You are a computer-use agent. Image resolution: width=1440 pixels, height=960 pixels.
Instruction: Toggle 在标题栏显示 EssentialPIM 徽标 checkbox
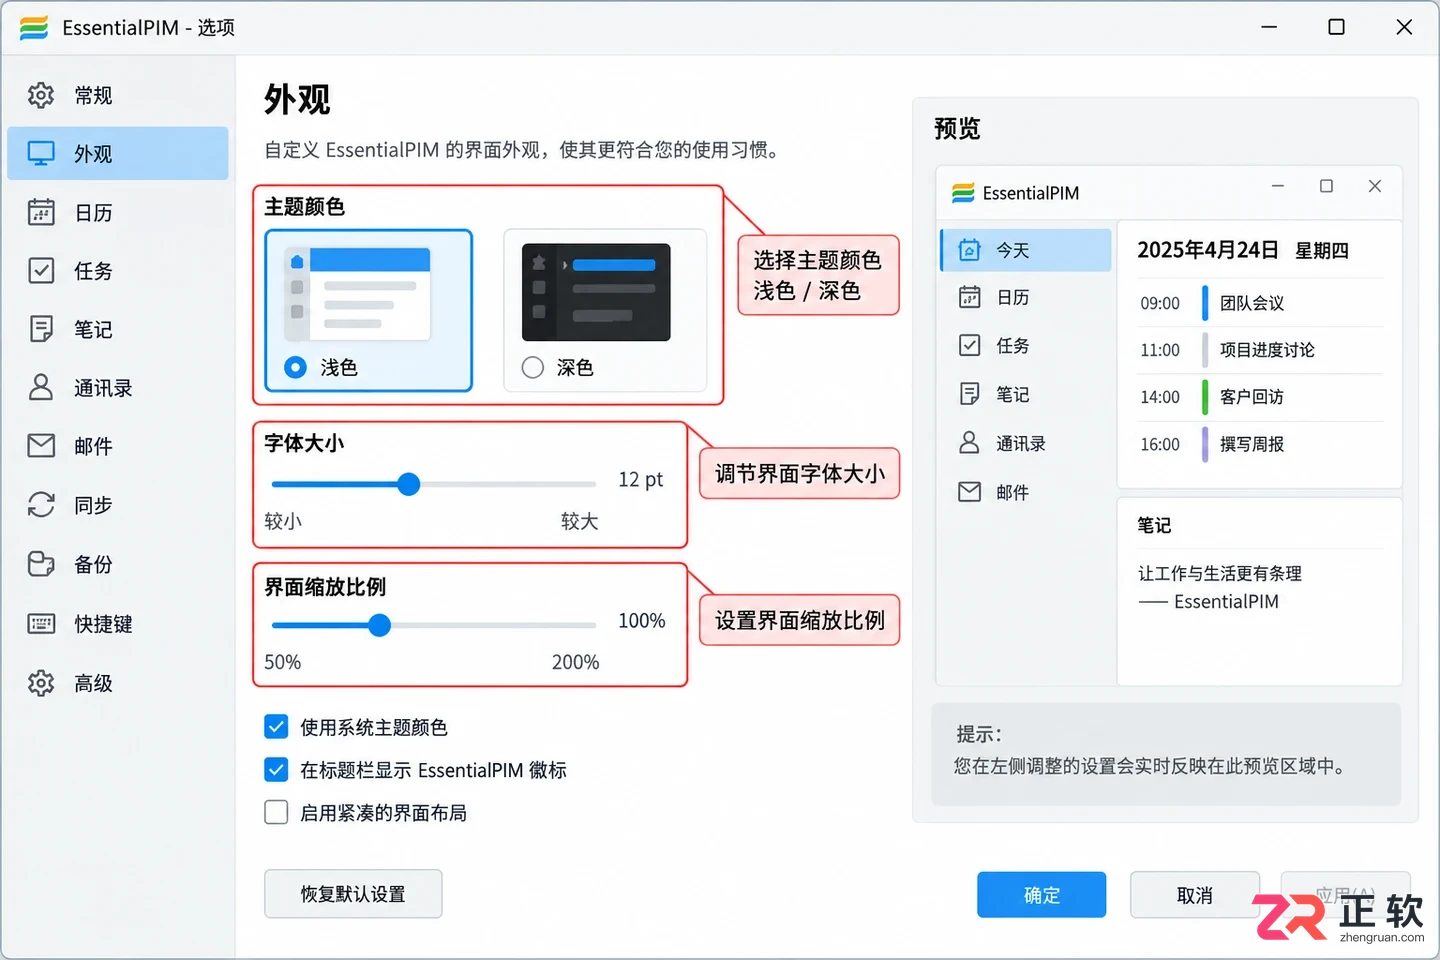click(276, 769)
